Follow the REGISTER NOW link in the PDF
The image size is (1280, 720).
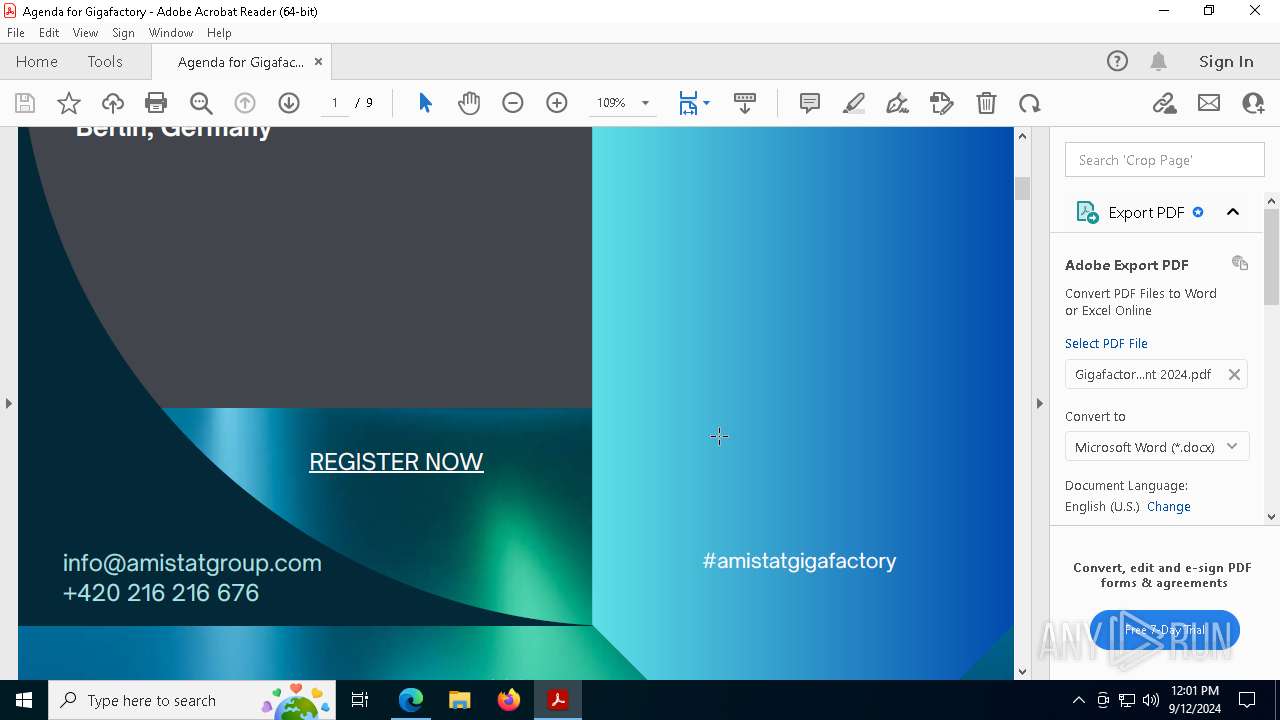point(396,461)
